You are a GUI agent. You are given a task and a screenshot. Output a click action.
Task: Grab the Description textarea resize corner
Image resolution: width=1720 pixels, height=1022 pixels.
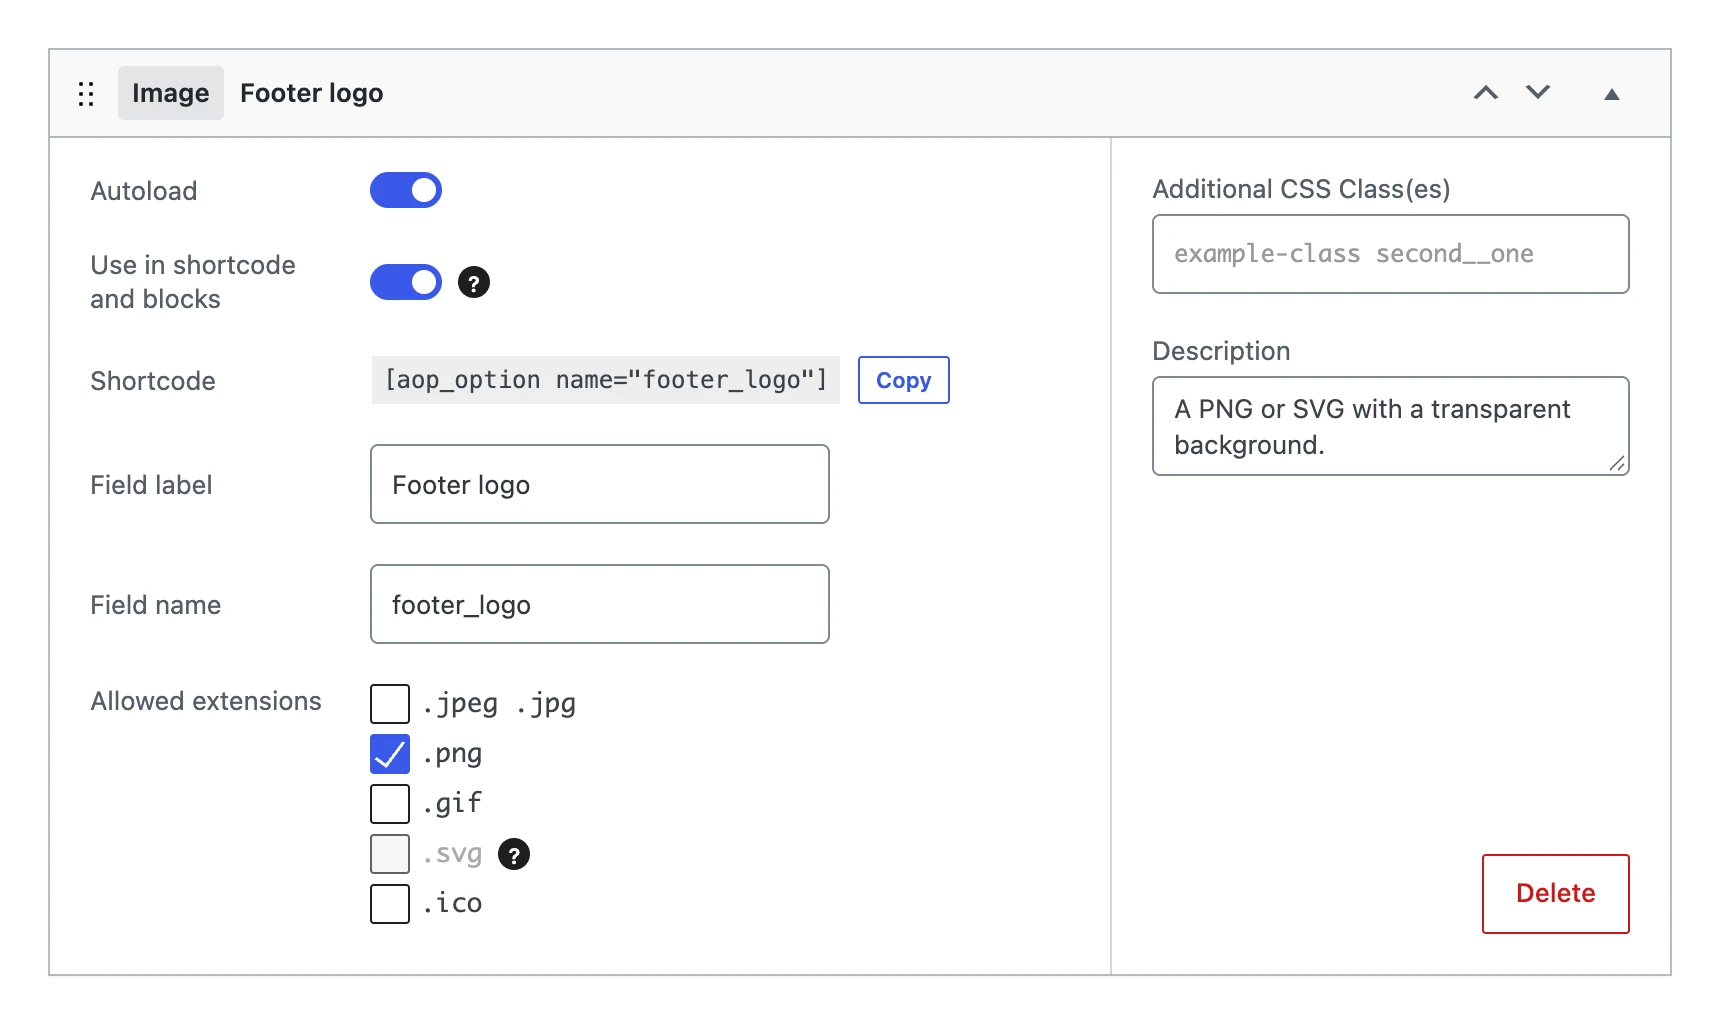pyautogui.click(x=1617, y=463)
